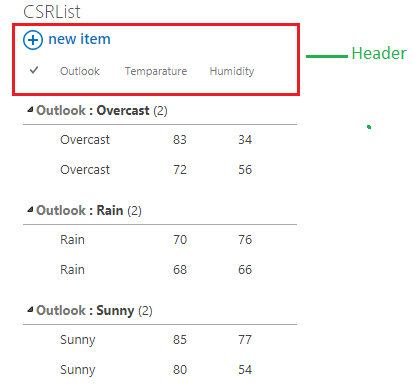Select the Sunny row with temperature 85
This screenshot has width=416, height=384.
point(160,340)
